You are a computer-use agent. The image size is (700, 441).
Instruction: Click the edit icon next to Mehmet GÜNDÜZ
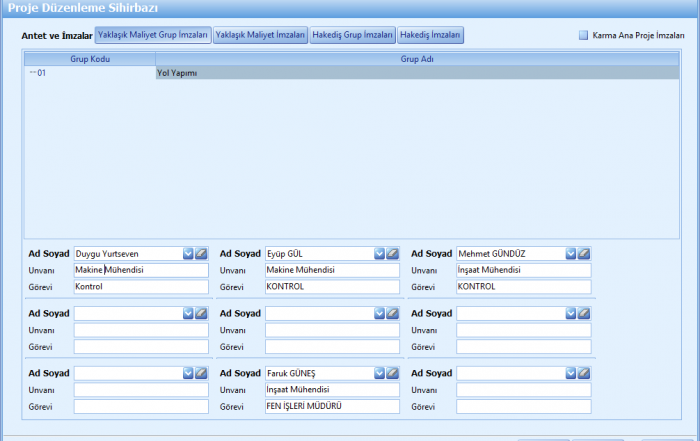coord(584,254)
